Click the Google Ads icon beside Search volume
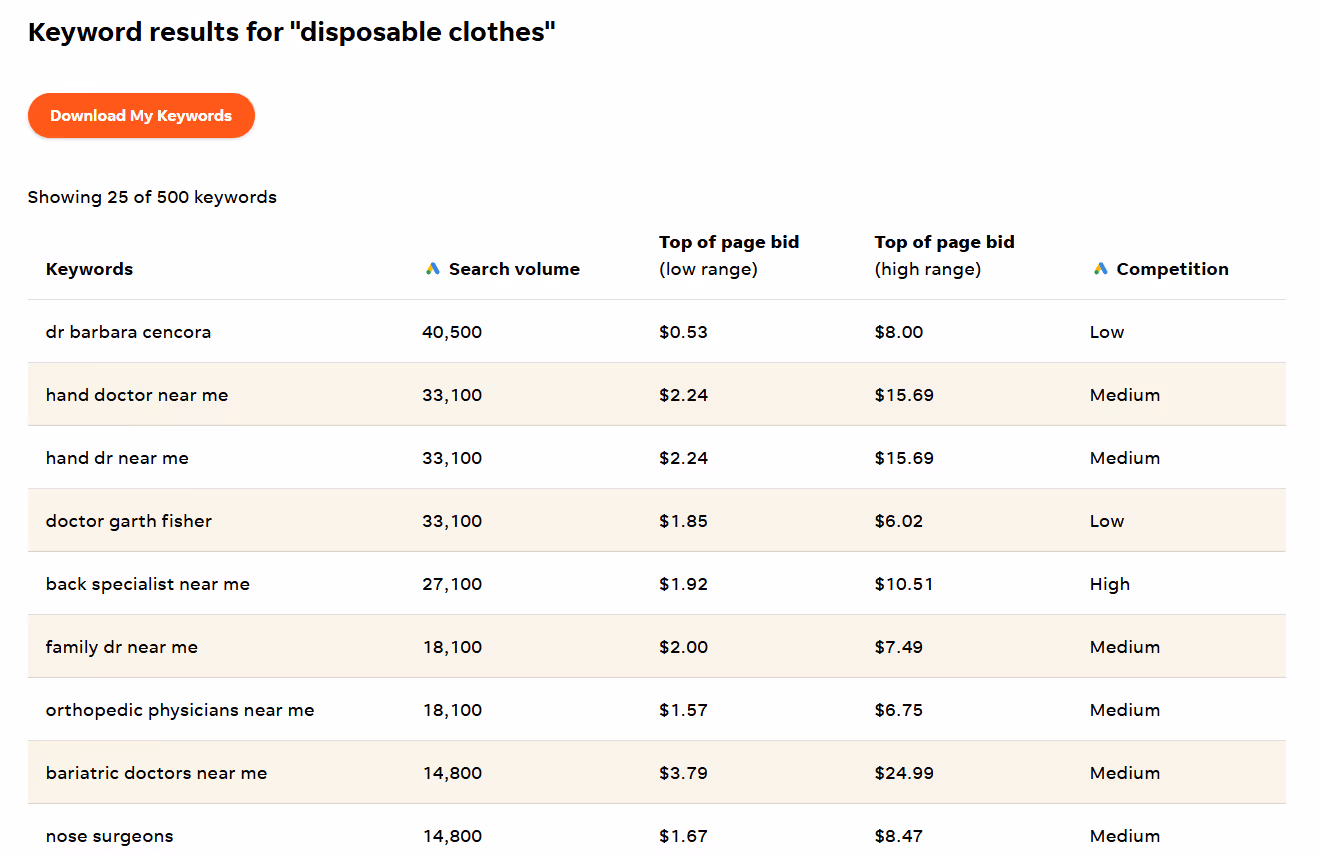Screen dimensions: 1321x854 point(432,269)
